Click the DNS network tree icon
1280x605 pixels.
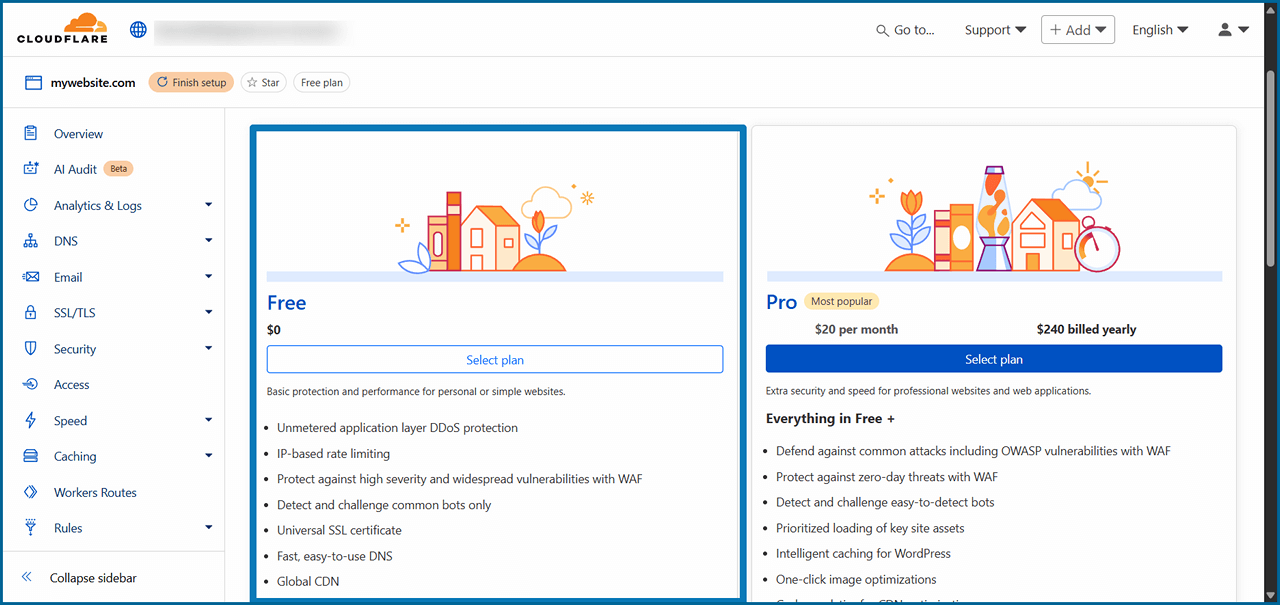pos(31,241)
